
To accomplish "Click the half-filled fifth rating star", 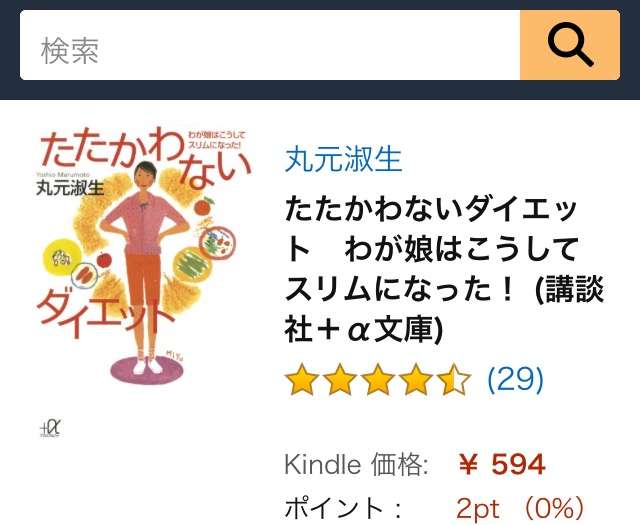I will pos(454,380).
